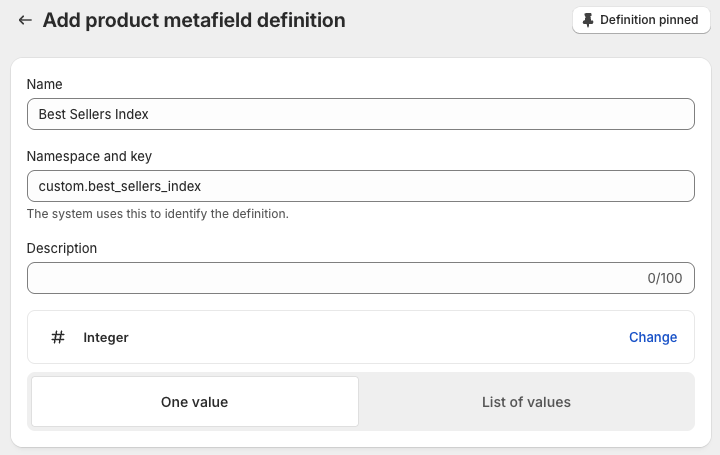720x455 pixels.
Task: Click the Namespace and key label
Action: pos(89,157)
